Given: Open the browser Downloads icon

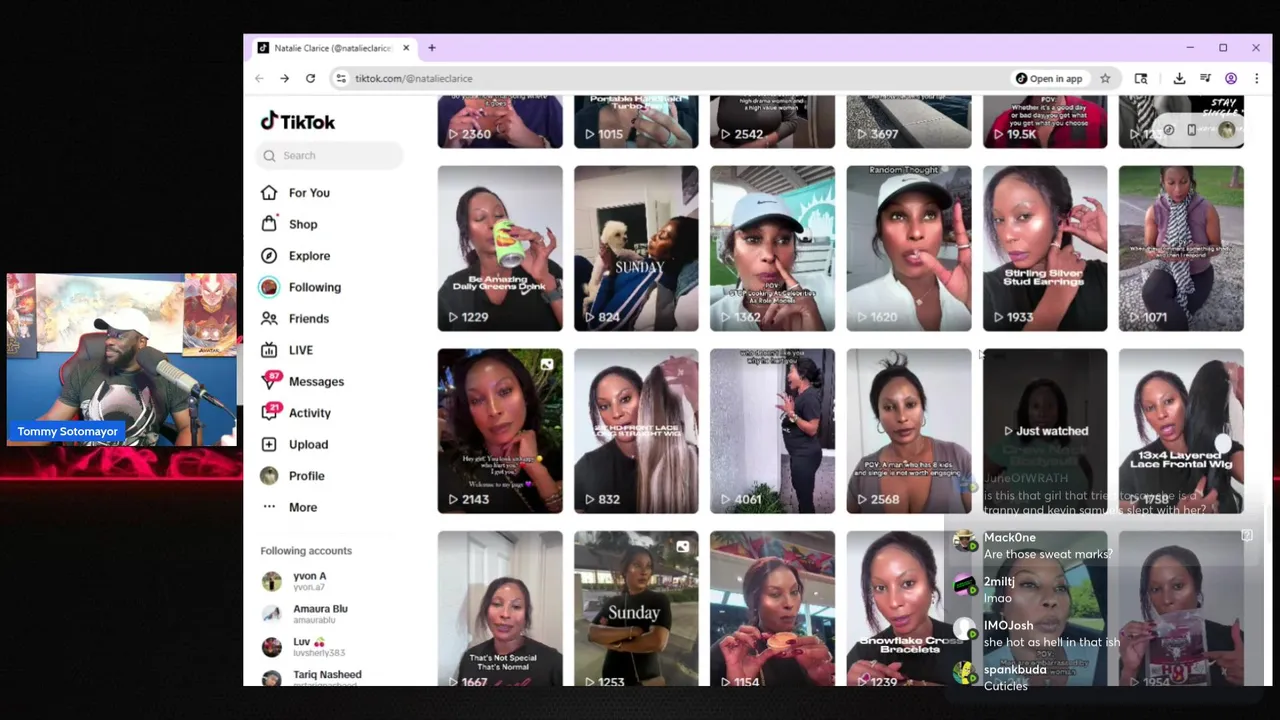Looking at the screenshot, I should (1179, 78).
